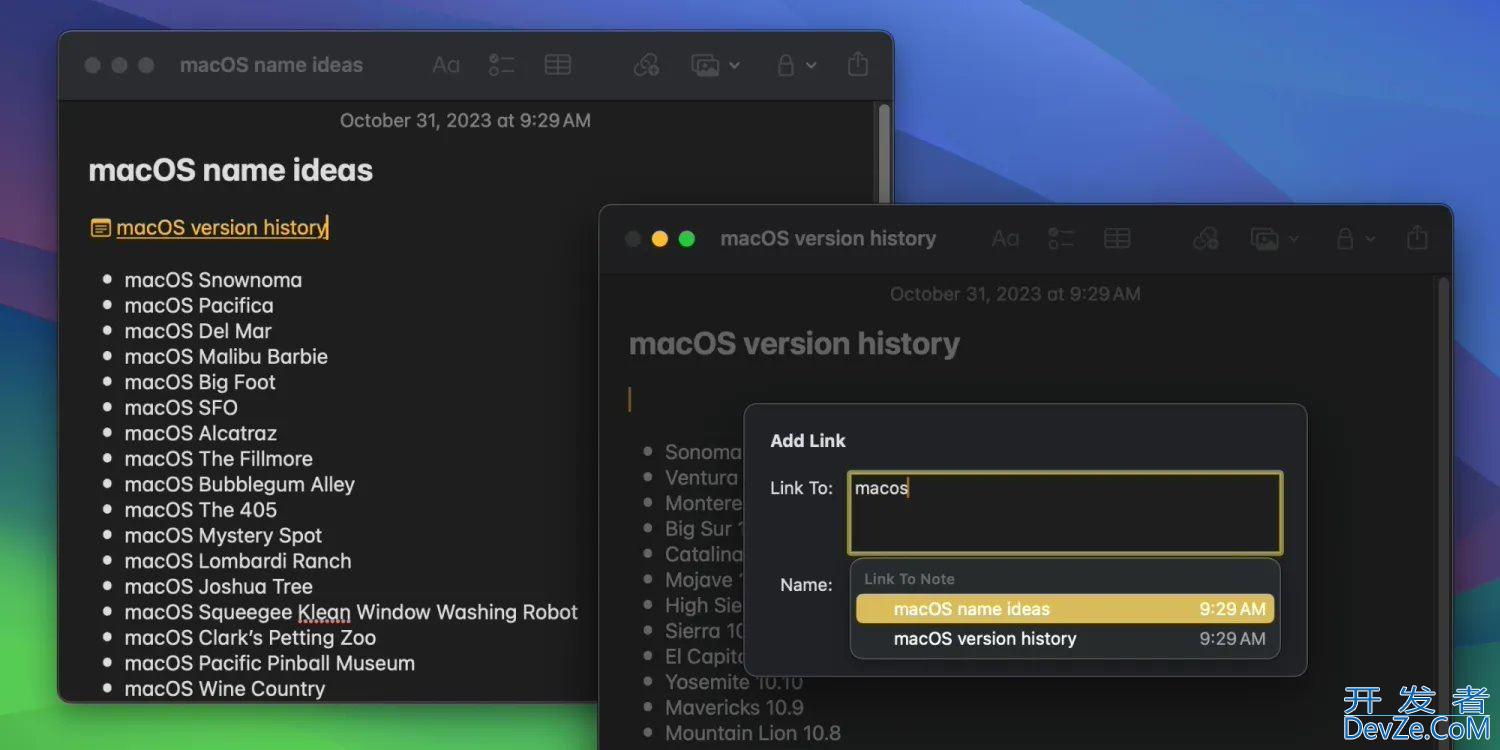The height and width of the screenshot is (750, 1500).
Task: Click 'macOS The 405' list item
Action: 201,510
